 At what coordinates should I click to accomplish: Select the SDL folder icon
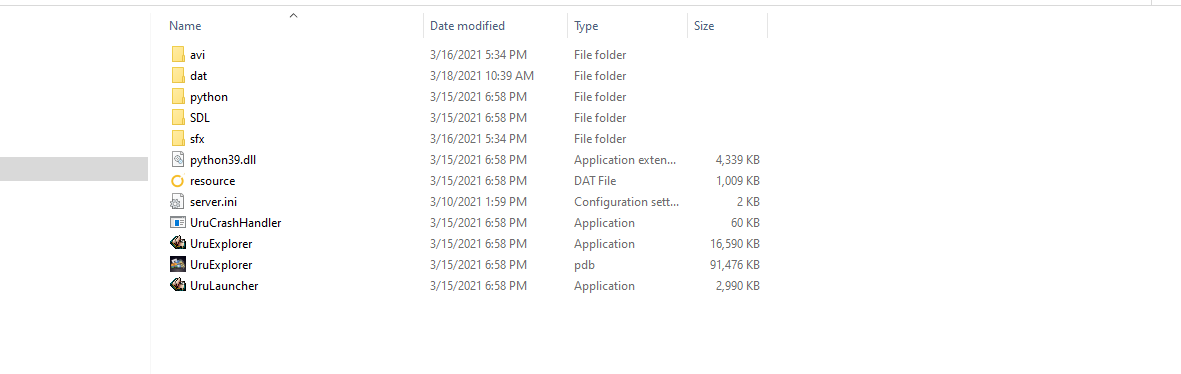[x=178, y=118]
